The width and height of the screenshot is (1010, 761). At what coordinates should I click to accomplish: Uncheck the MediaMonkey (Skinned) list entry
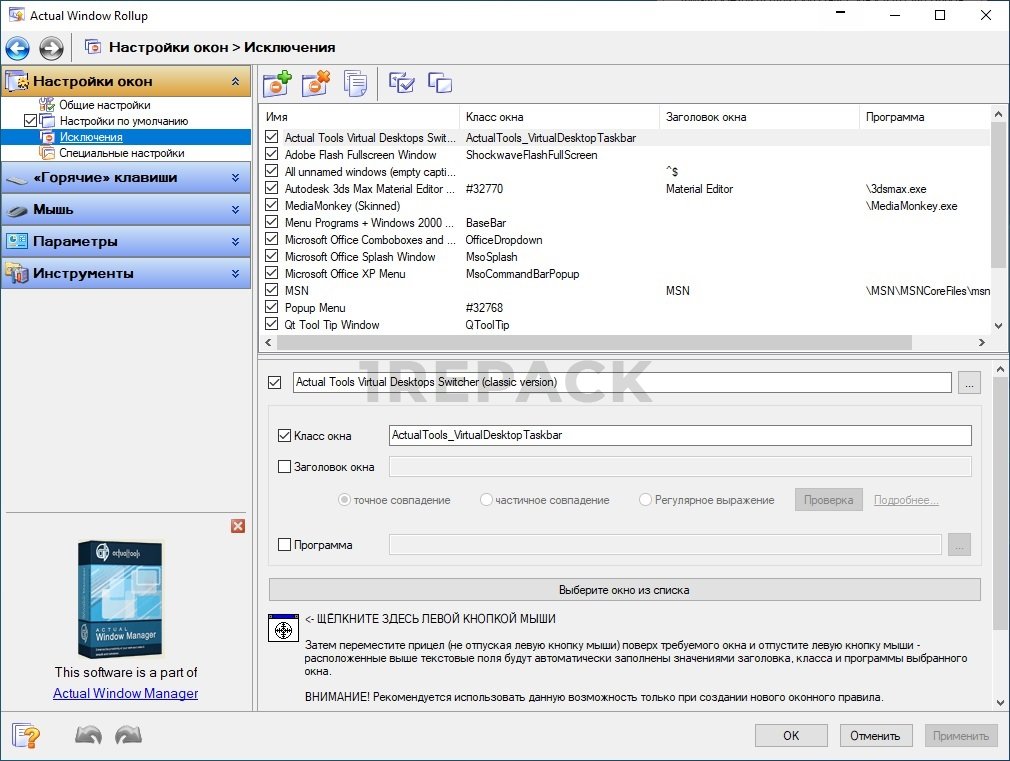(x=271, y=206)
